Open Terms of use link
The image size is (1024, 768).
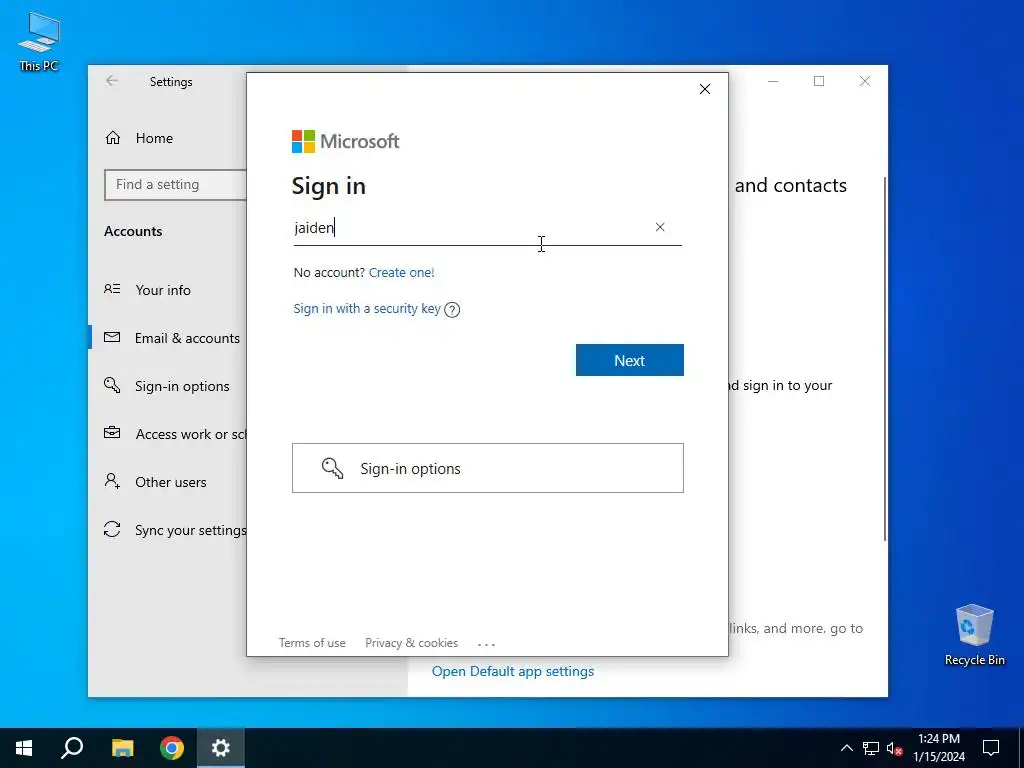(x=312, y=643)
